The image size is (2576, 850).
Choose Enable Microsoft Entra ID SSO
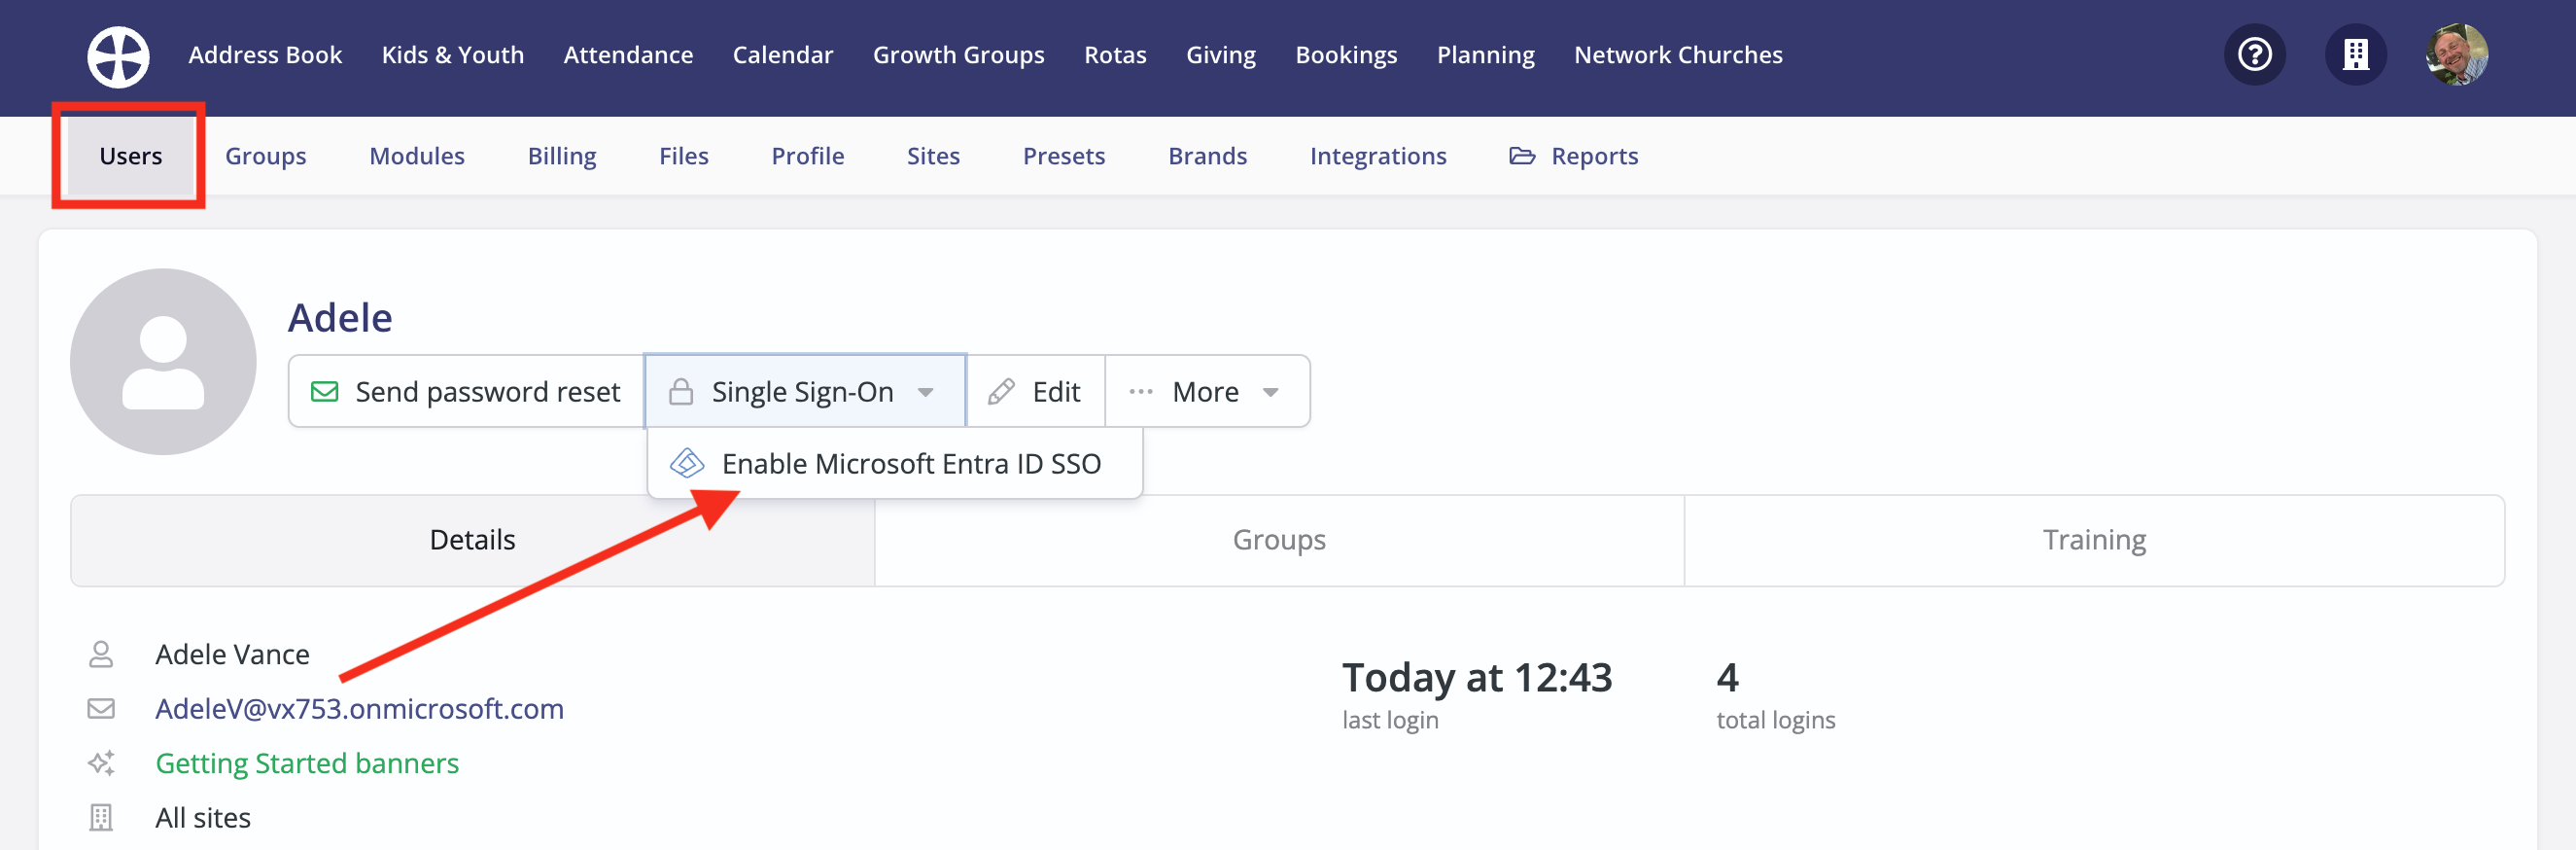[895, 463]
